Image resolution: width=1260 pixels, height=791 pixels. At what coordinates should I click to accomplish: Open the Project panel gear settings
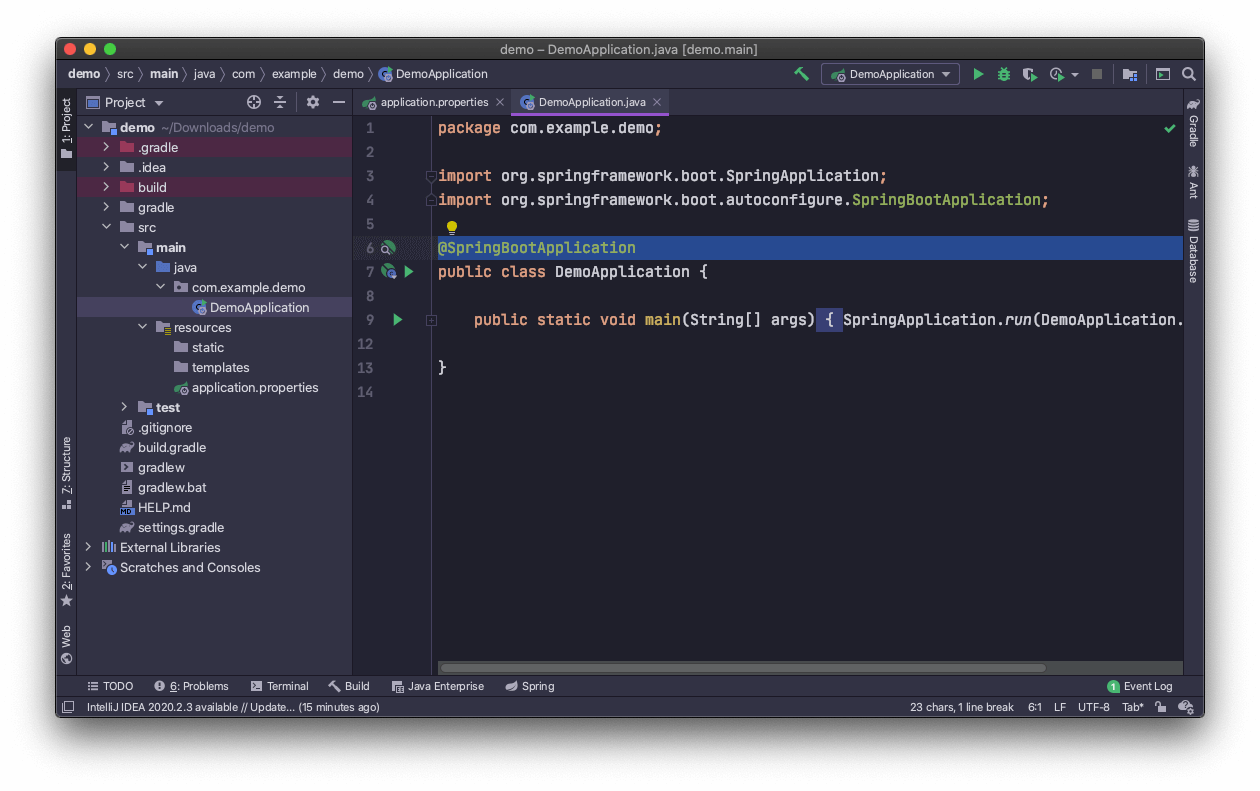312,102
